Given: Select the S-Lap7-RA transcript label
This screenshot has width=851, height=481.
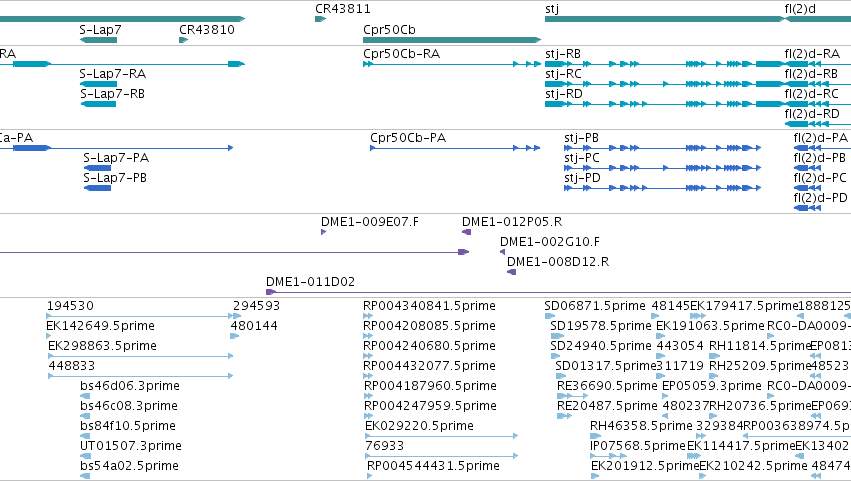Looking at the screenshot, I should 112,73.
